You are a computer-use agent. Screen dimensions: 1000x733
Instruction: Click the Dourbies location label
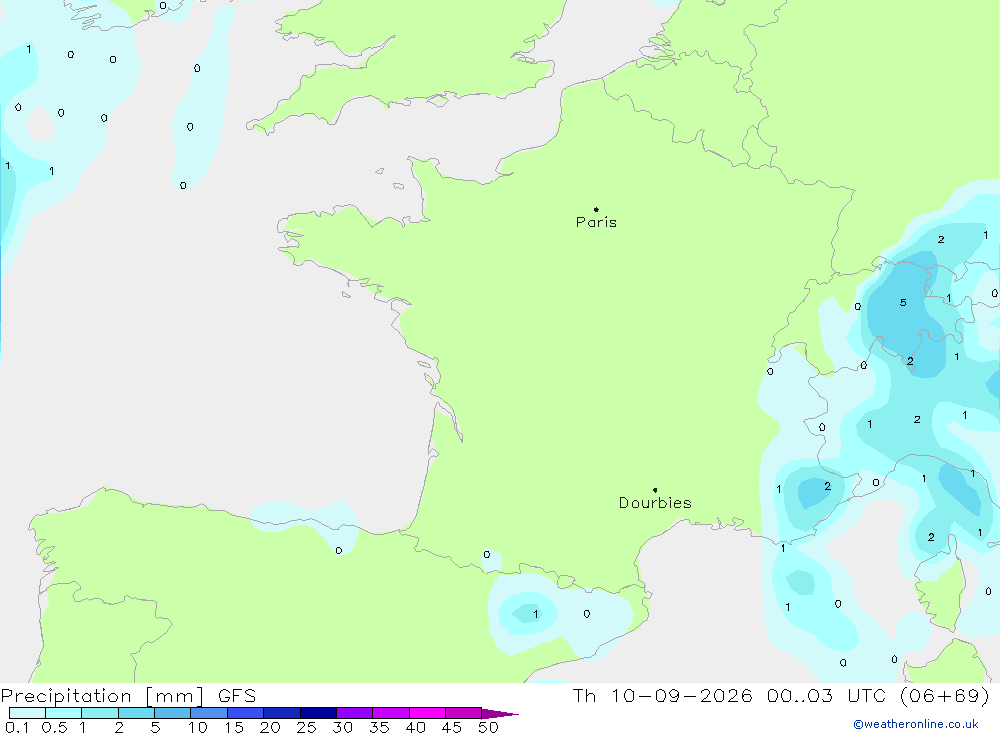coord(655,503)
